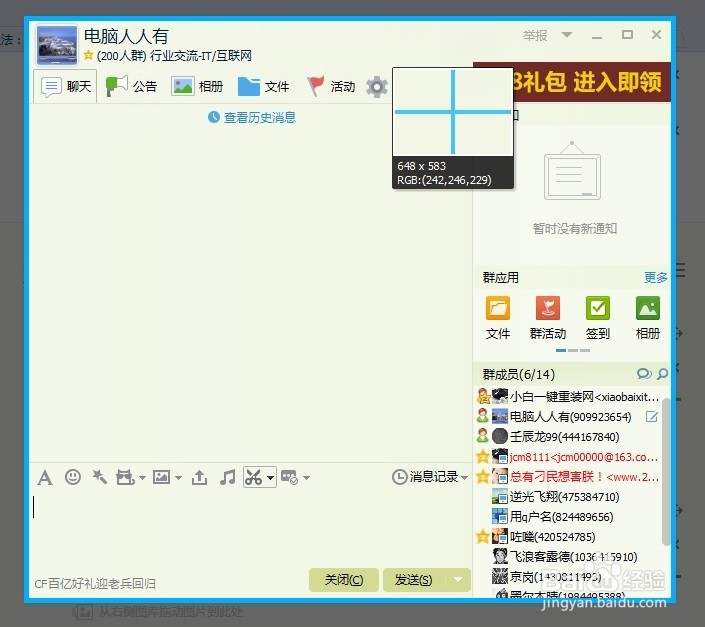Search group members with magnifier icon
The height and width of the screenshot is (627, 705).
662,374
